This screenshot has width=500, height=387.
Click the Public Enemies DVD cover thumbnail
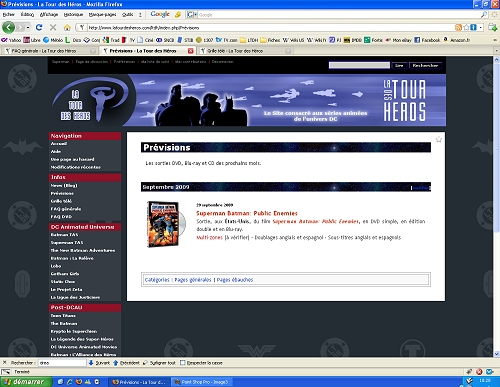click(x=165, y=224)
